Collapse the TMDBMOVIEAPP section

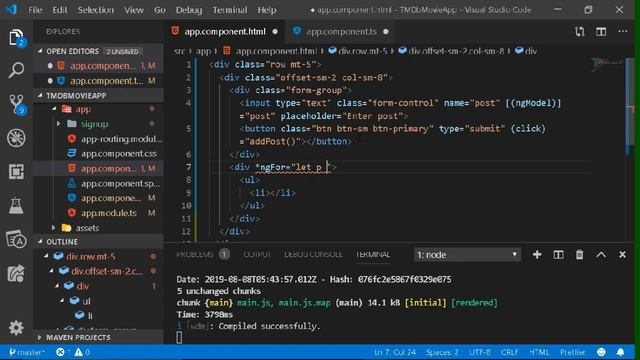pyautogui.click(x=40, y=95)
